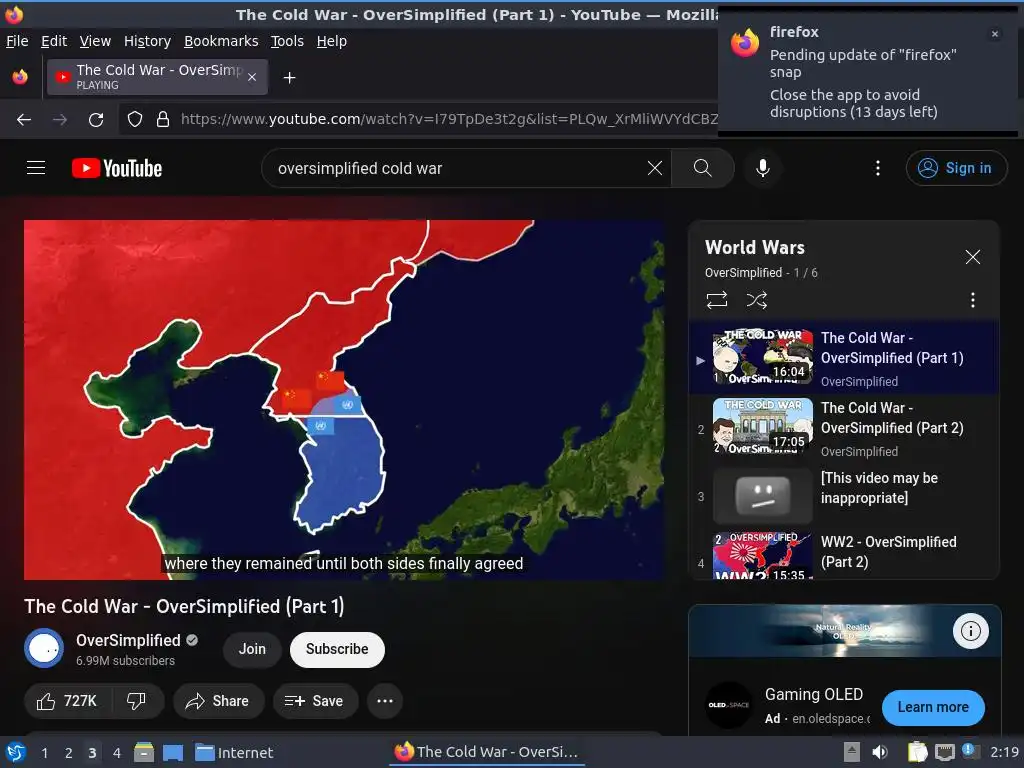Image resolution: width=1024 pixels, height=768 pixels.
Task: Open Firefox View icon in tab bar
Action: (x=20, y=77)
